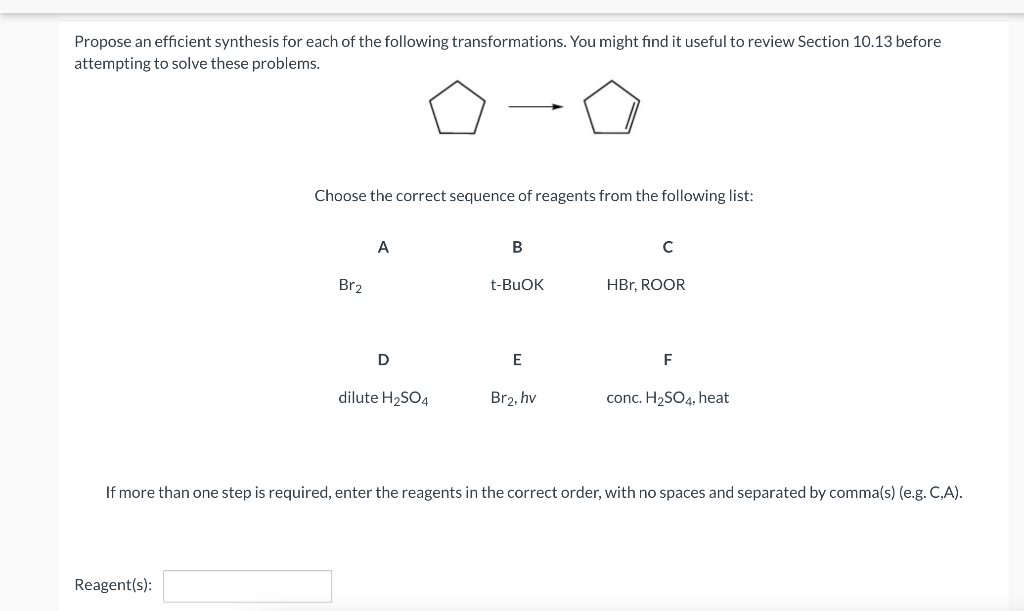Select the t-BuOK reagent option
1024x611 pixels.
tap(516, 284)
